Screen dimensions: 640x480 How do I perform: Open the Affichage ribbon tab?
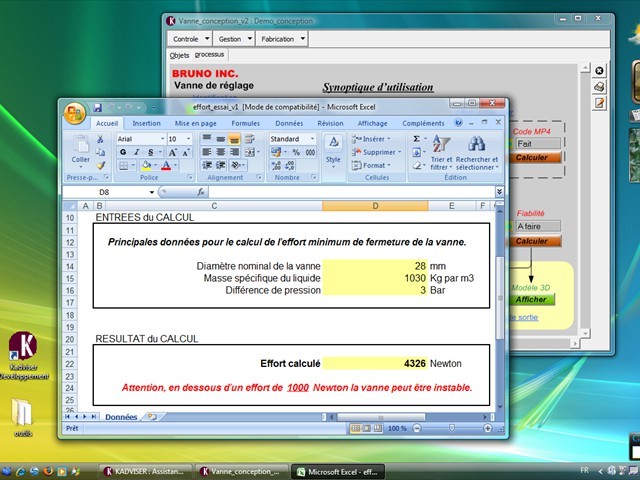click(372, 123)
